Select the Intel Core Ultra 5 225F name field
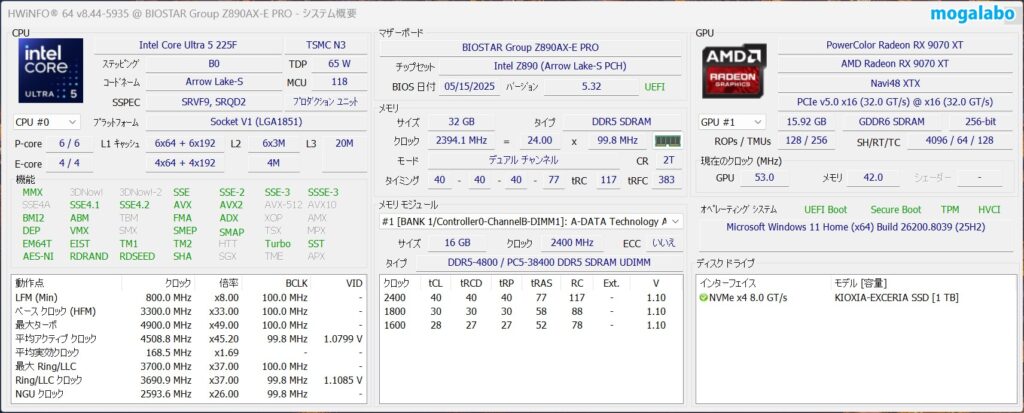 click(x=187, y=45)
